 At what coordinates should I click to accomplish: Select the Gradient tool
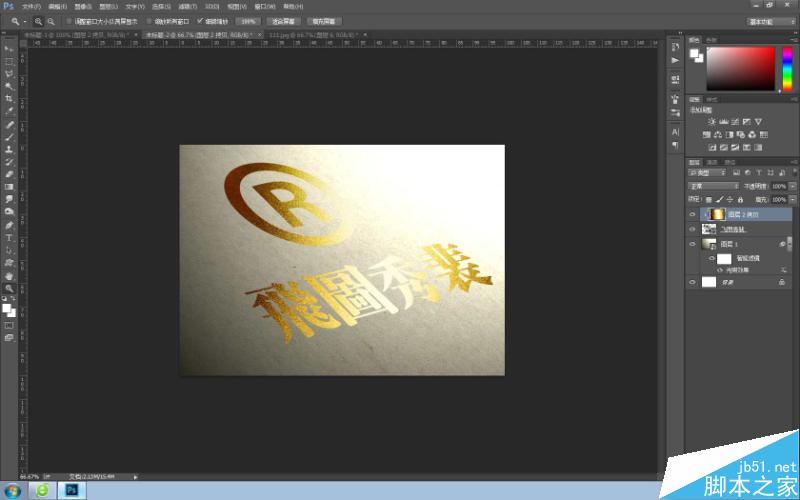(9, 187)
